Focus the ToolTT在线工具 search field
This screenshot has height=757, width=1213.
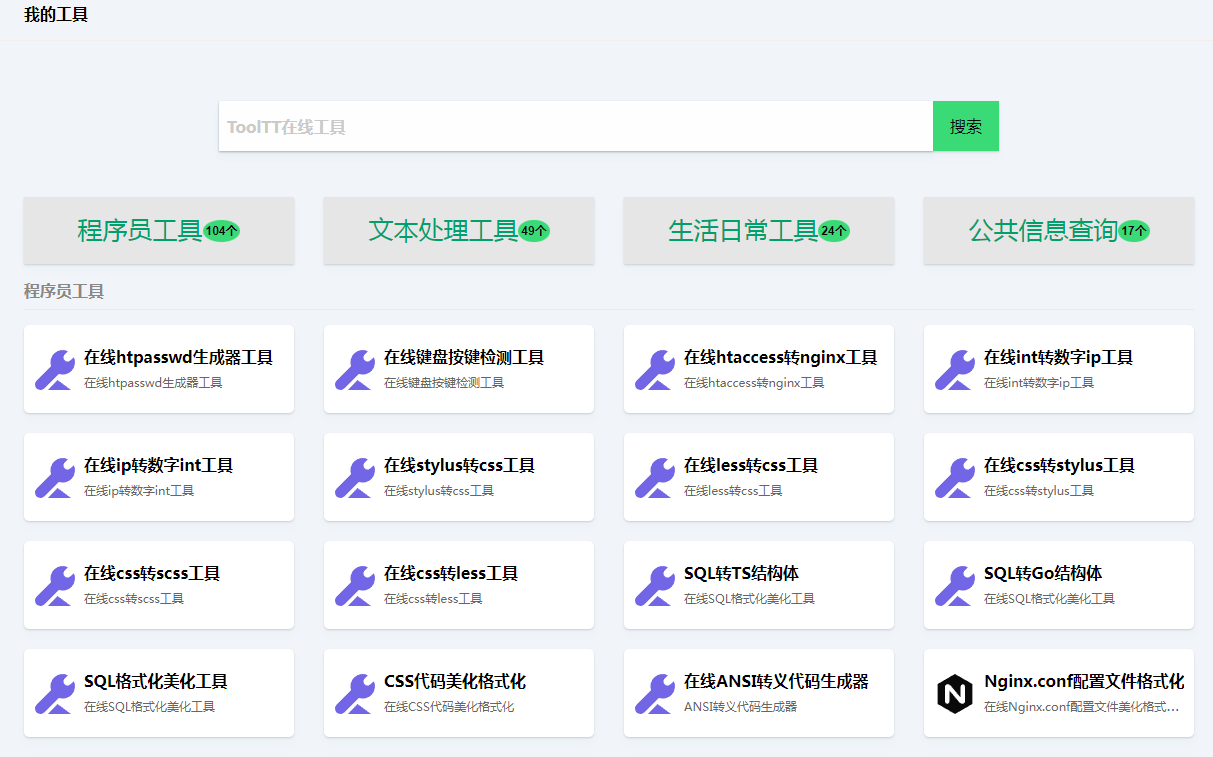pyautogui.click(x=575, y=127)
